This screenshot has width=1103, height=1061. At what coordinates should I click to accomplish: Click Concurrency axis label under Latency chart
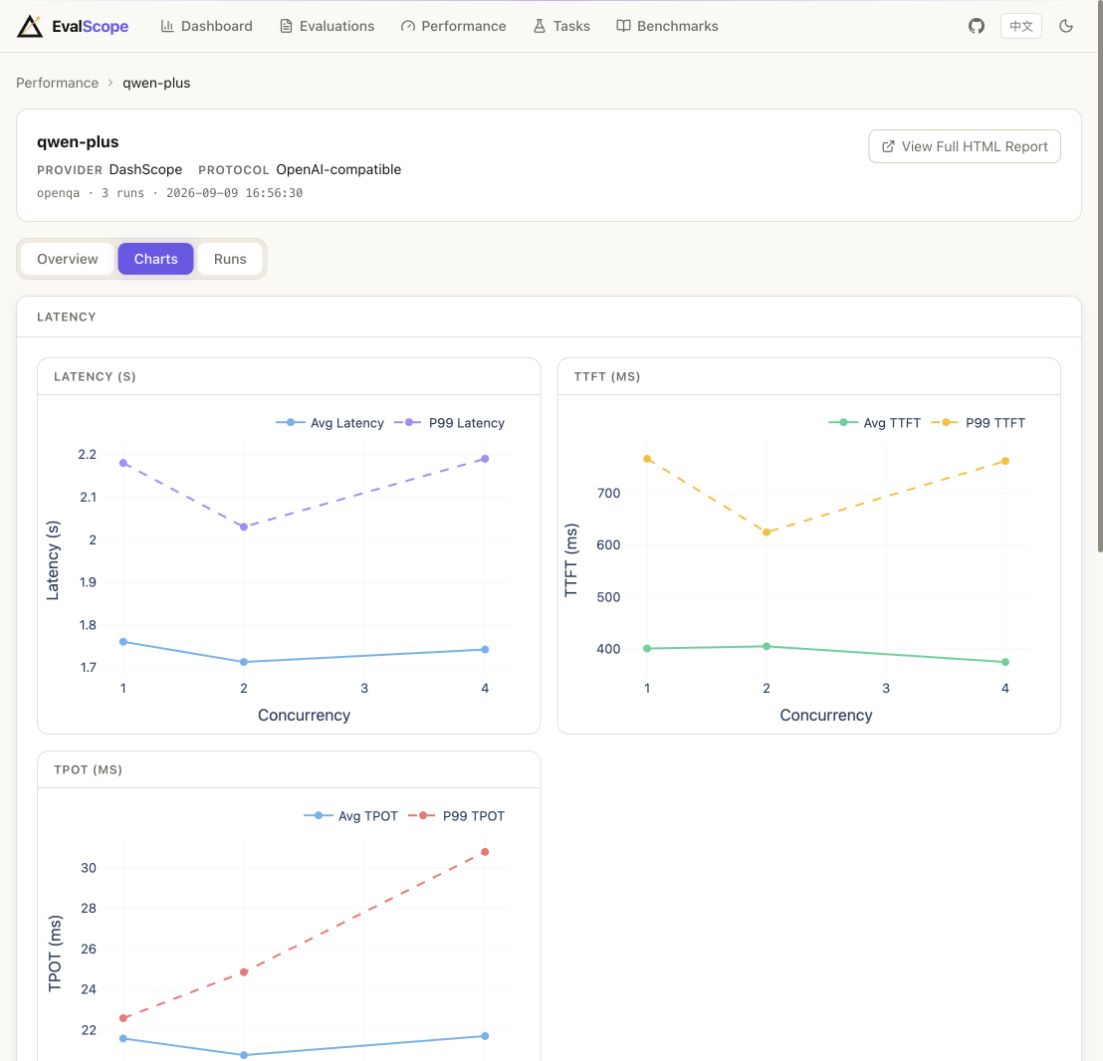click(x=304, y=716)
